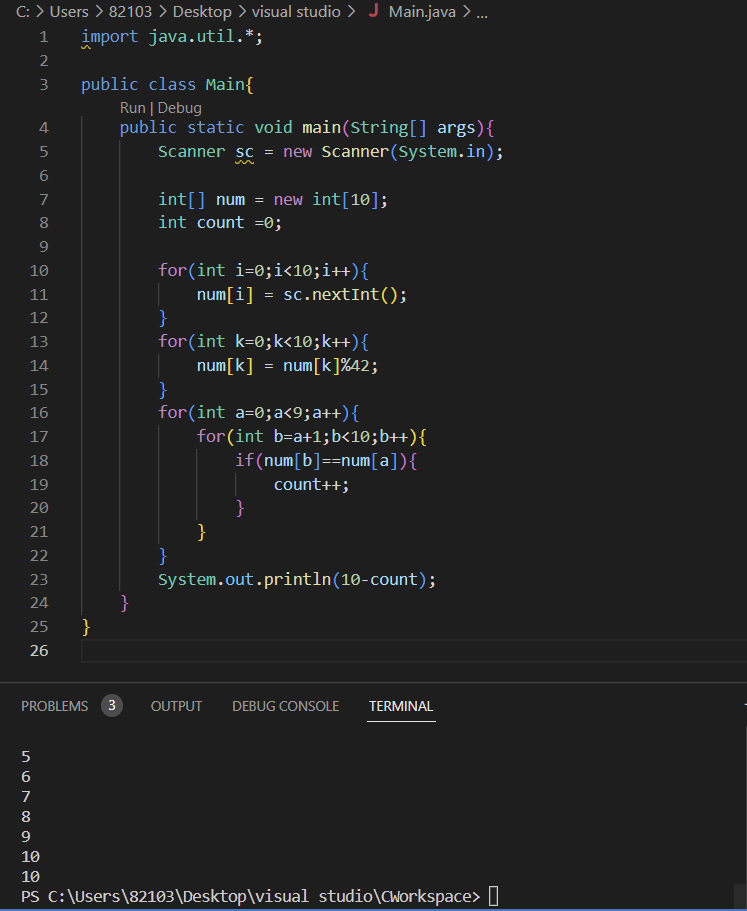Click 'new int[10]' on line 7
Viewport: 747px width, 911px height.
(x=326, y=199)
